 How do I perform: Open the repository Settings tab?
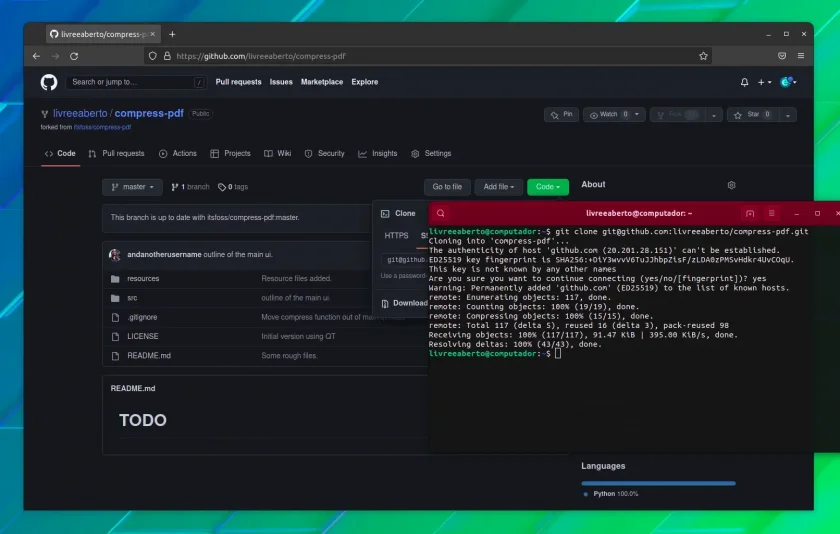[x=431, y=154]
